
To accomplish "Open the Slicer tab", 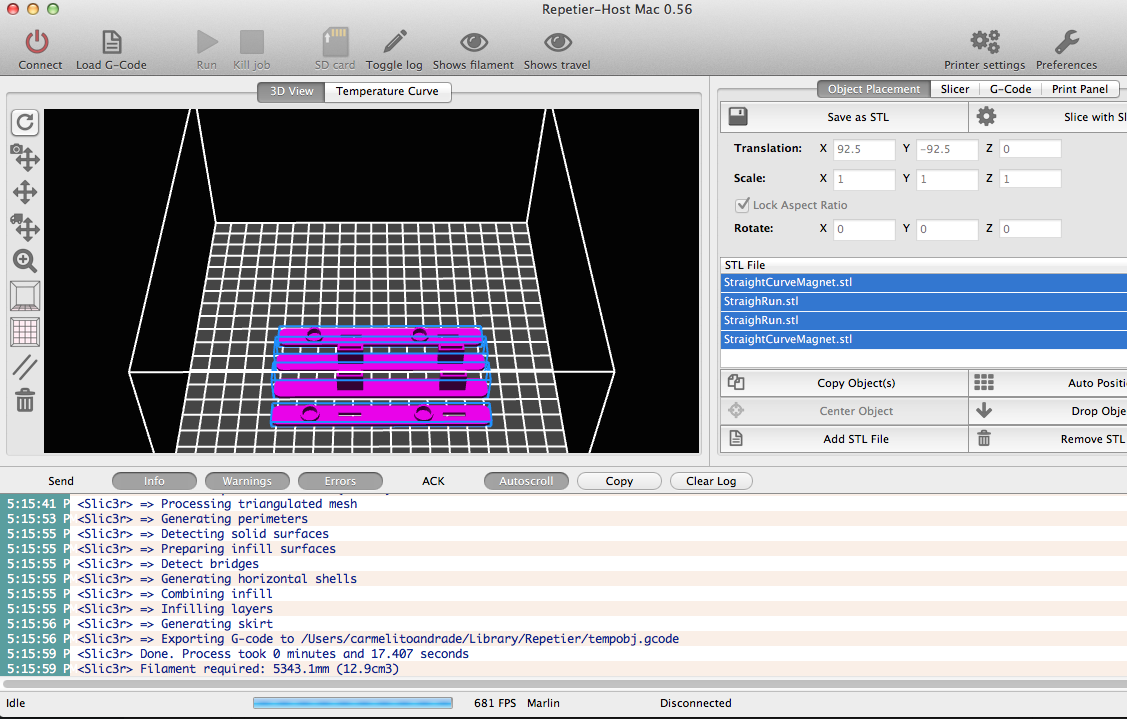I will [x=954, y=89].
